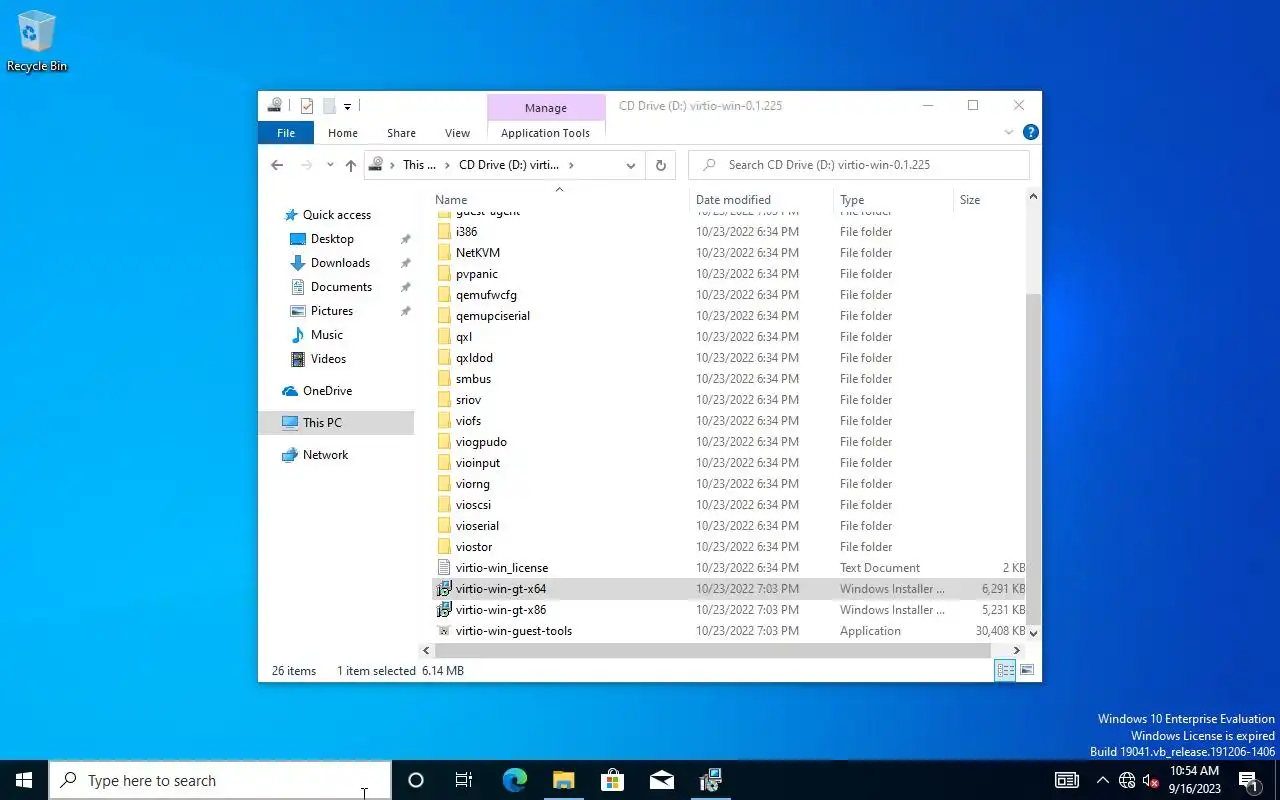Select the qxldod folder icon
Viewport: 1280px width, 800px height.
(x=445, y=358)
